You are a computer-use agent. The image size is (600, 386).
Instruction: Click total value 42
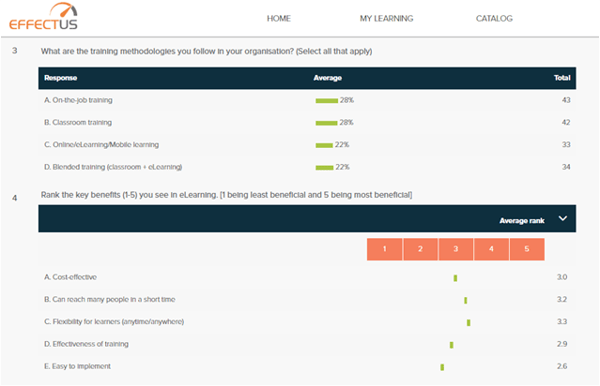[x=566, y=122]
